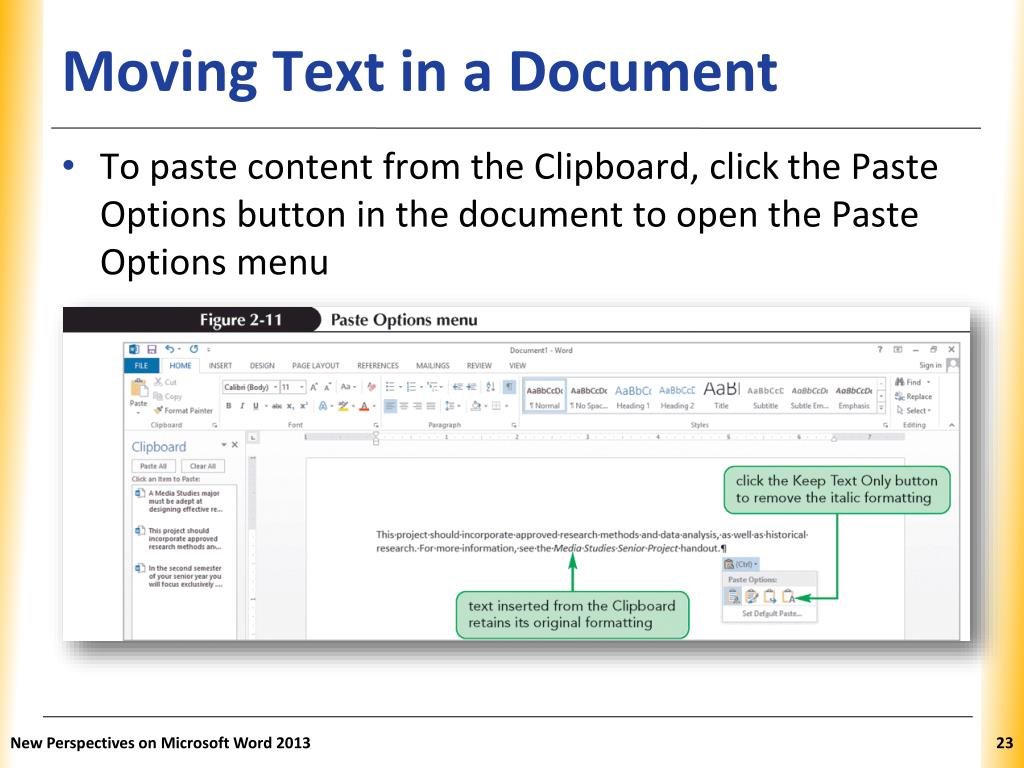
Task: Toggle Subscript formatting
Action: pos(291,406)
